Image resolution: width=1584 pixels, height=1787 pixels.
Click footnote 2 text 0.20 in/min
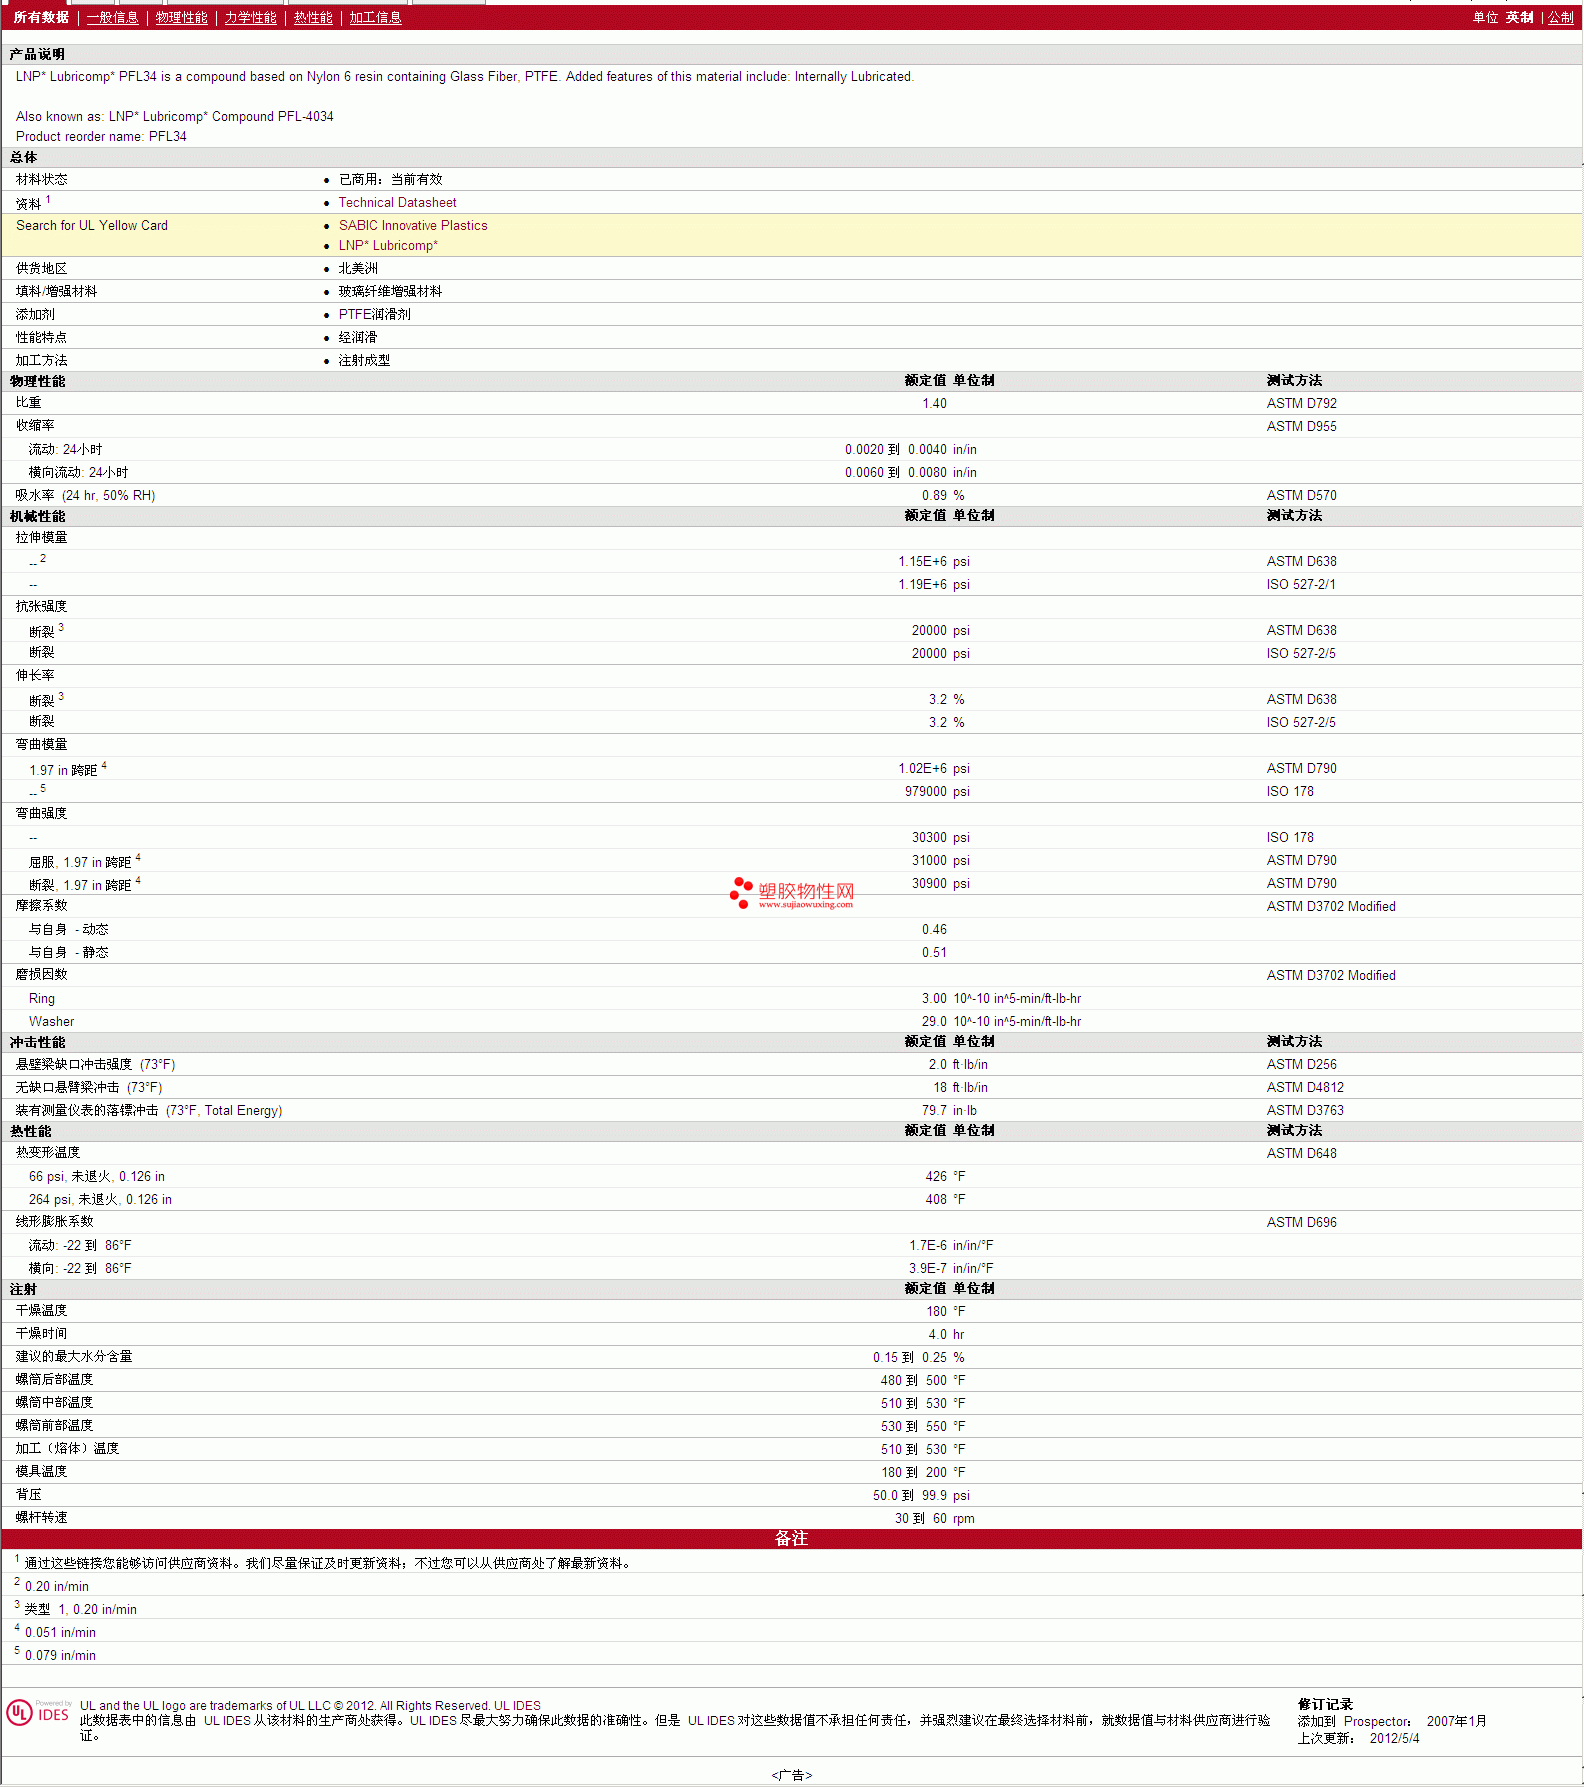56,1586
